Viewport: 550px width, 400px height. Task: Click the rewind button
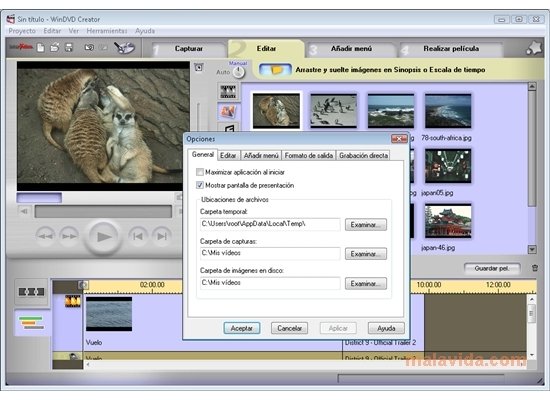click(46, 236)
